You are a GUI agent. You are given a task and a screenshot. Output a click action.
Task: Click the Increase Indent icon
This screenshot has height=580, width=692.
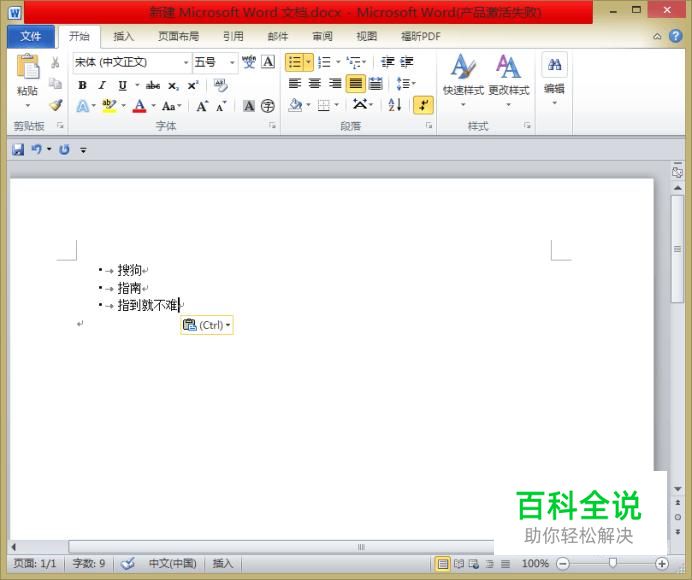[x=406, y=62]
